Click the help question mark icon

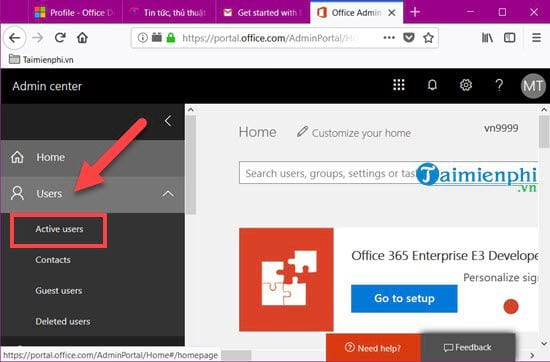499,85
